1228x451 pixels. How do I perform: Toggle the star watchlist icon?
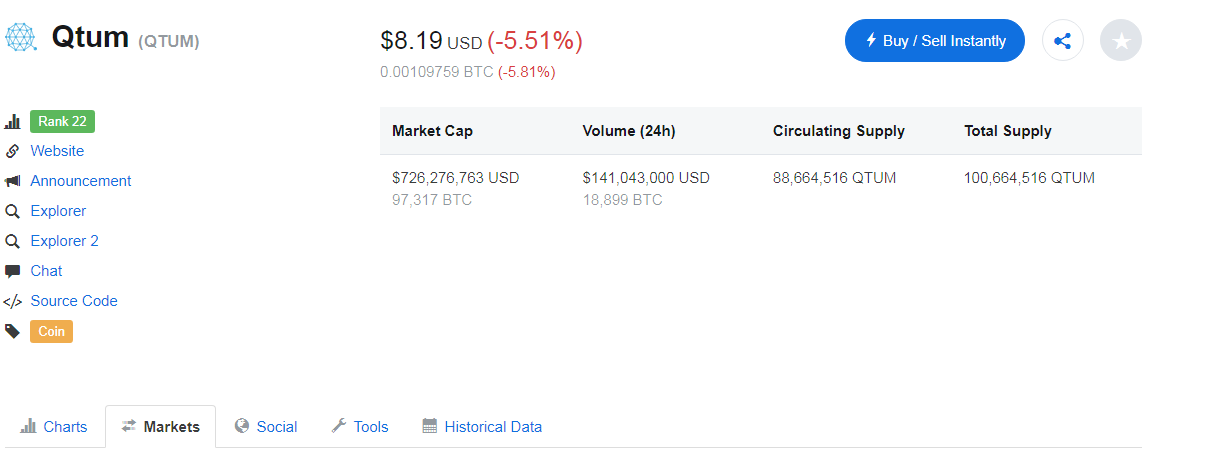tap(1121, 41)
